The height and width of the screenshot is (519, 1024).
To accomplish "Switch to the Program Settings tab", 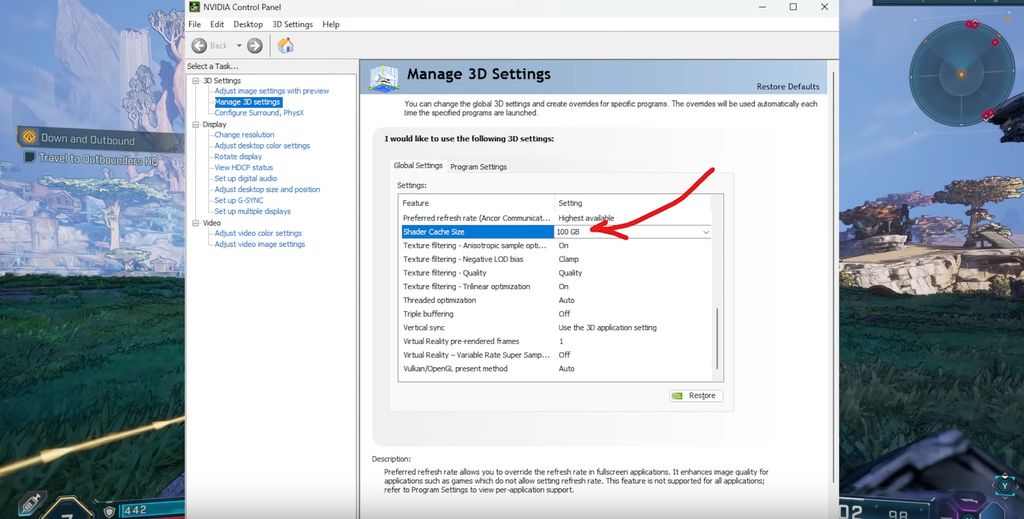I will tap(478, 167).
